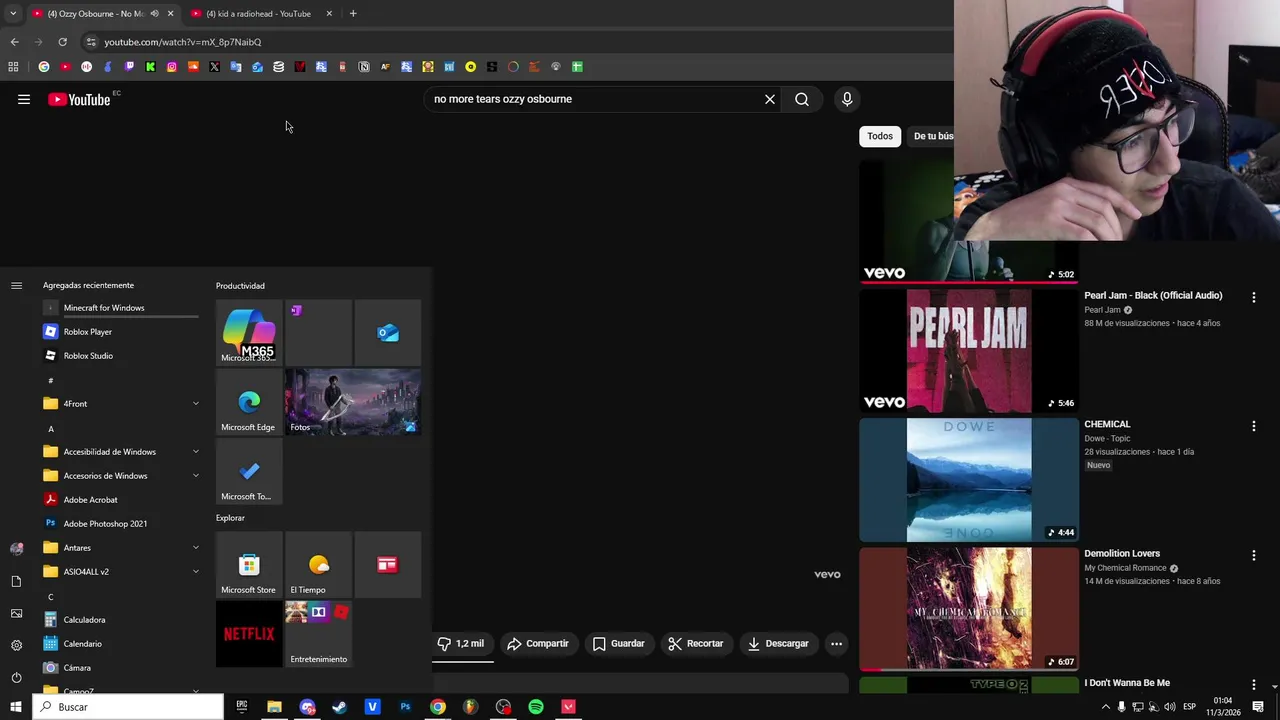The width and height of the screenshot is (1280, 720).
Task: Mute the Ozzy Osbourne tab audio
Action: point(154,14)
